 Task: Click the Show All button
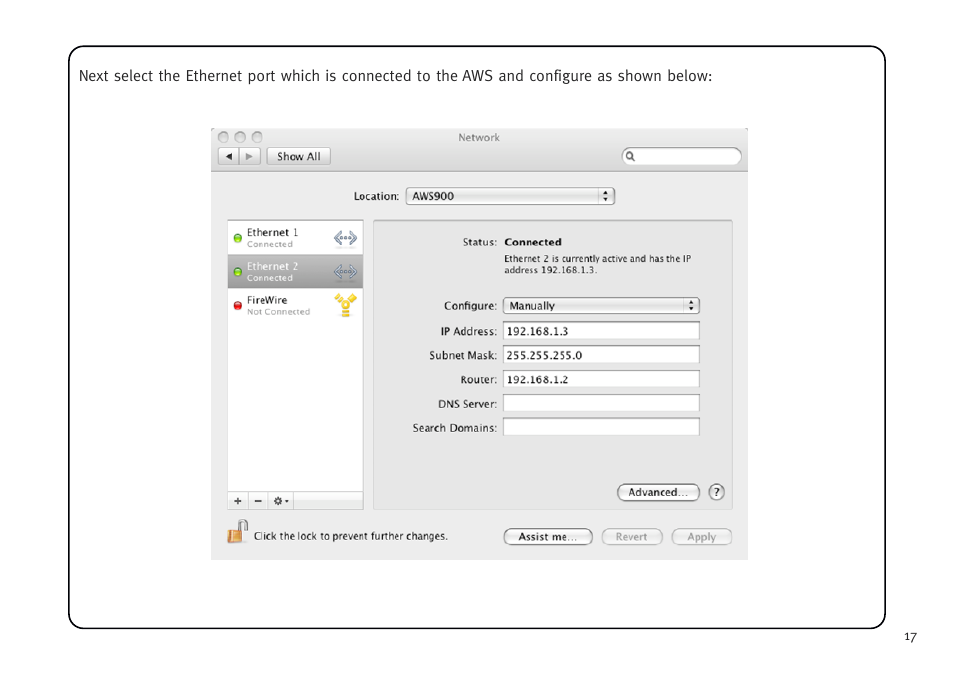click(298, 156)
